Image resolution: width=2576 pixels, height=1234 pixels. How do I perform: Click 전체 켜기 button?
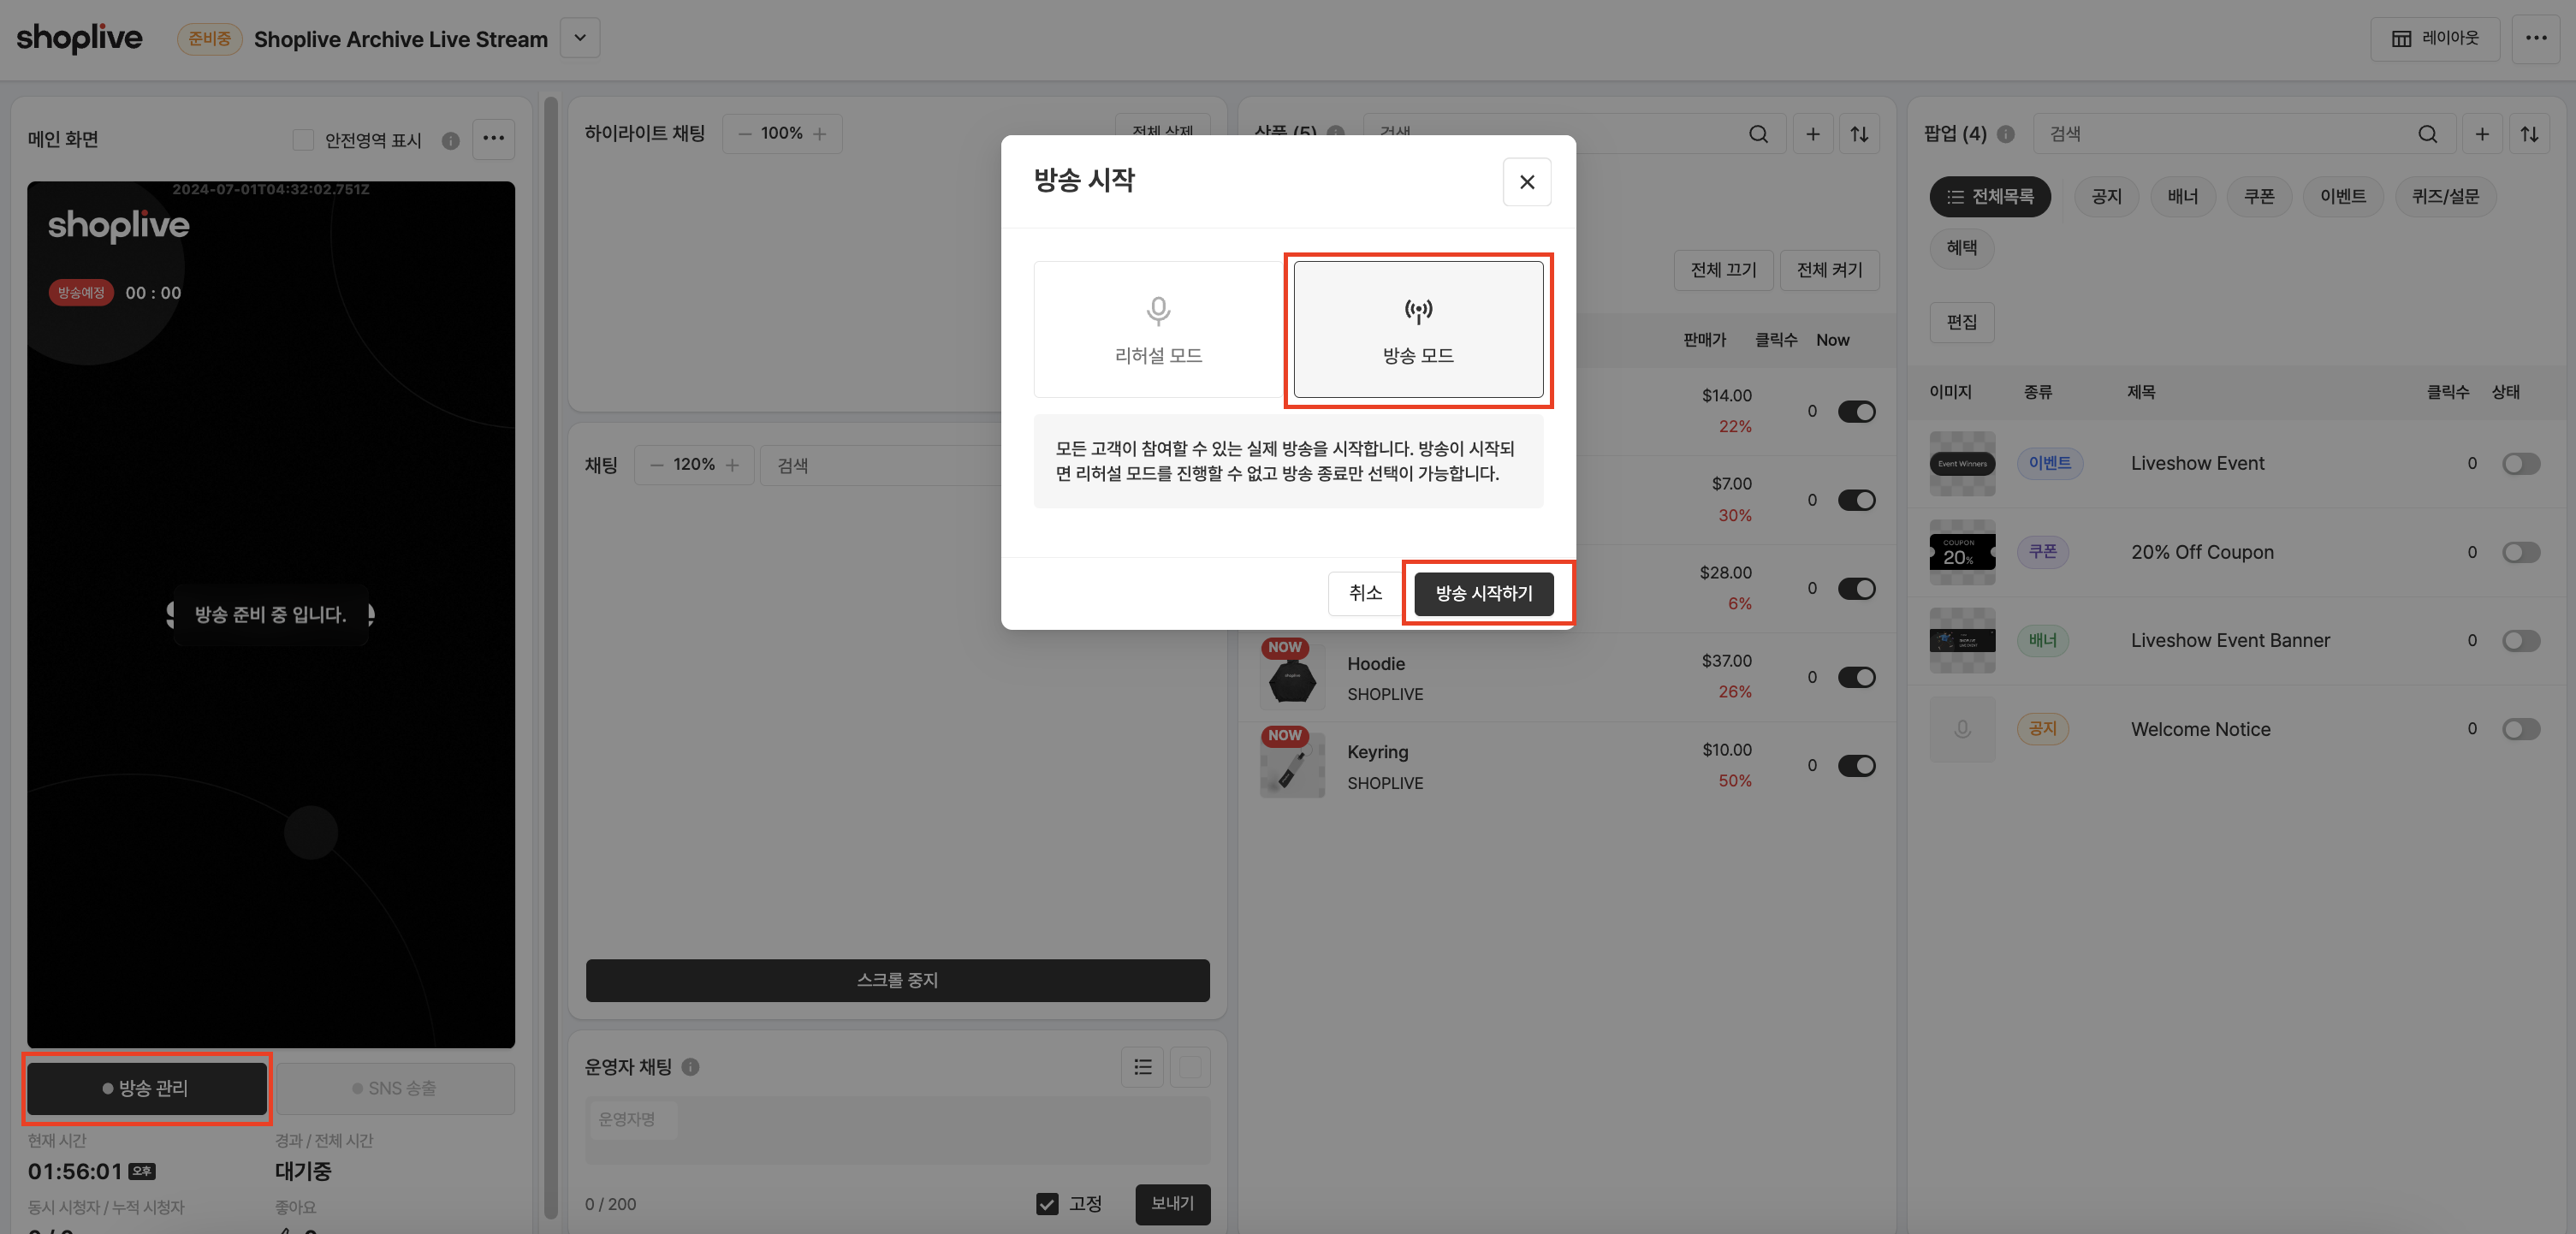pyautogui.click(x=1829, y=270)
